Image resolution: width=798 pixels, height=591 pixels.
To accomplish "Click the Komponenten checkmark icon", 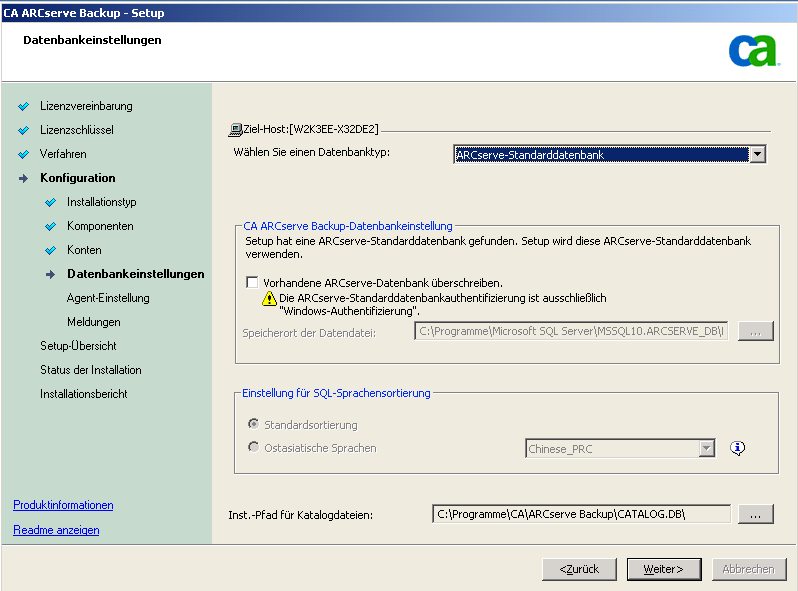I will [x=50, y=226].
